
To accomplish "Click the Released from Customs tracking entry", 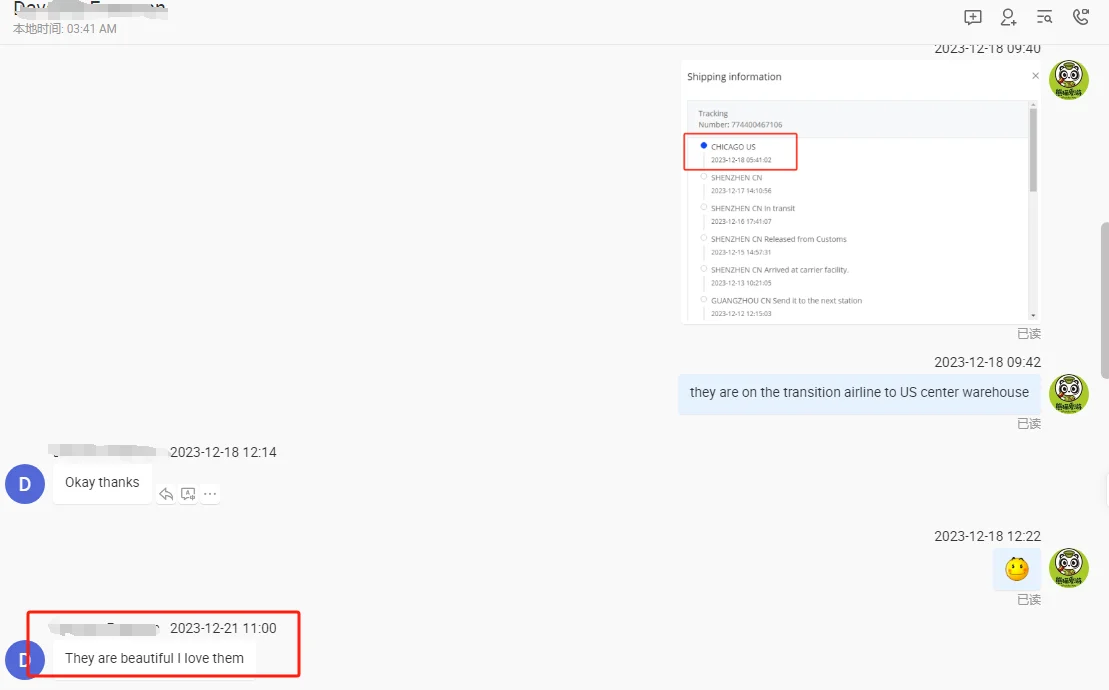I will (x=778, y=245).
